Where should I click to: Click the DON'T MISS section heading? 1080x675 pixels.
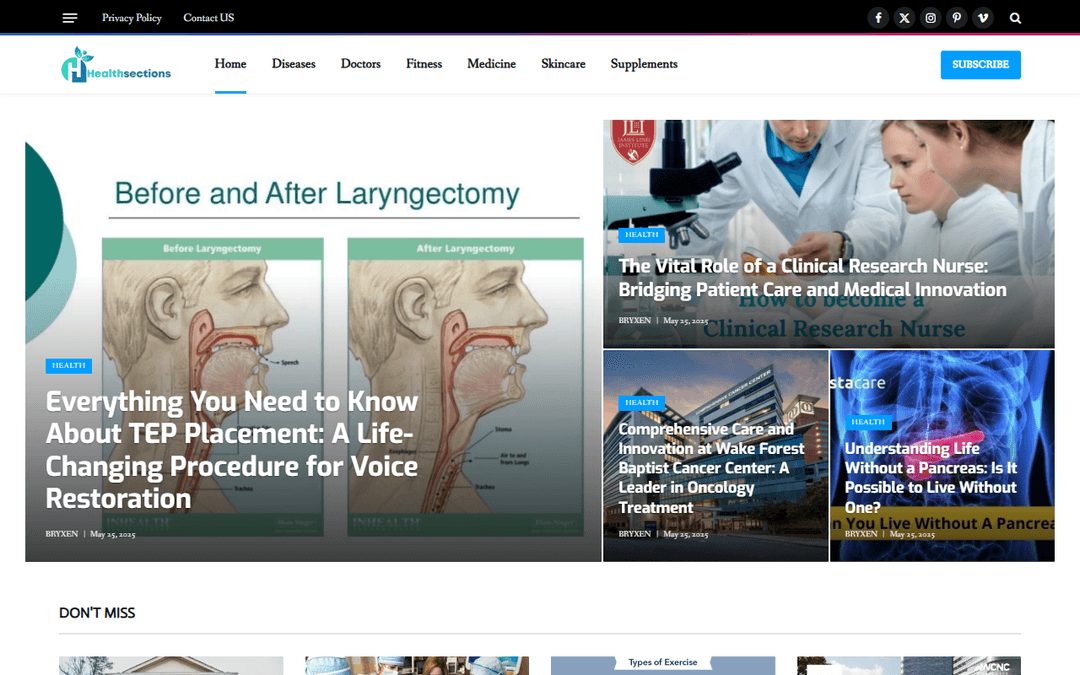[97, 613]
